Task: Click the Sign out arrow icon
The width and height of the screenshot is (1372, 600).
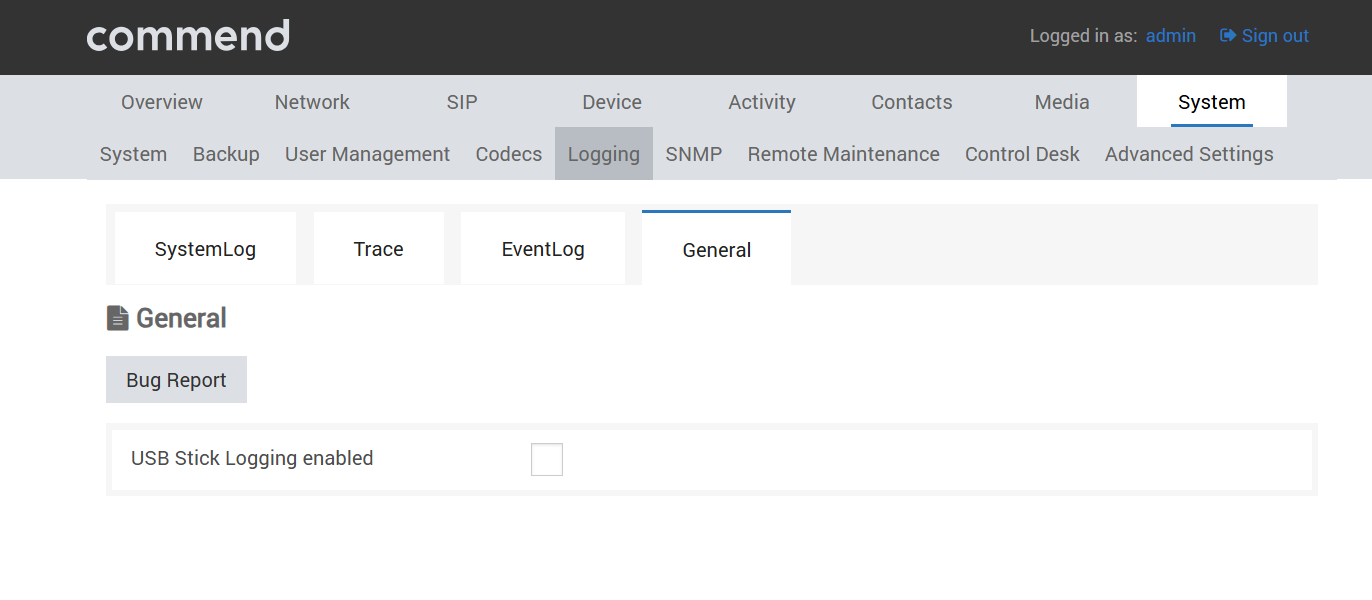Action: (1228, 36)
